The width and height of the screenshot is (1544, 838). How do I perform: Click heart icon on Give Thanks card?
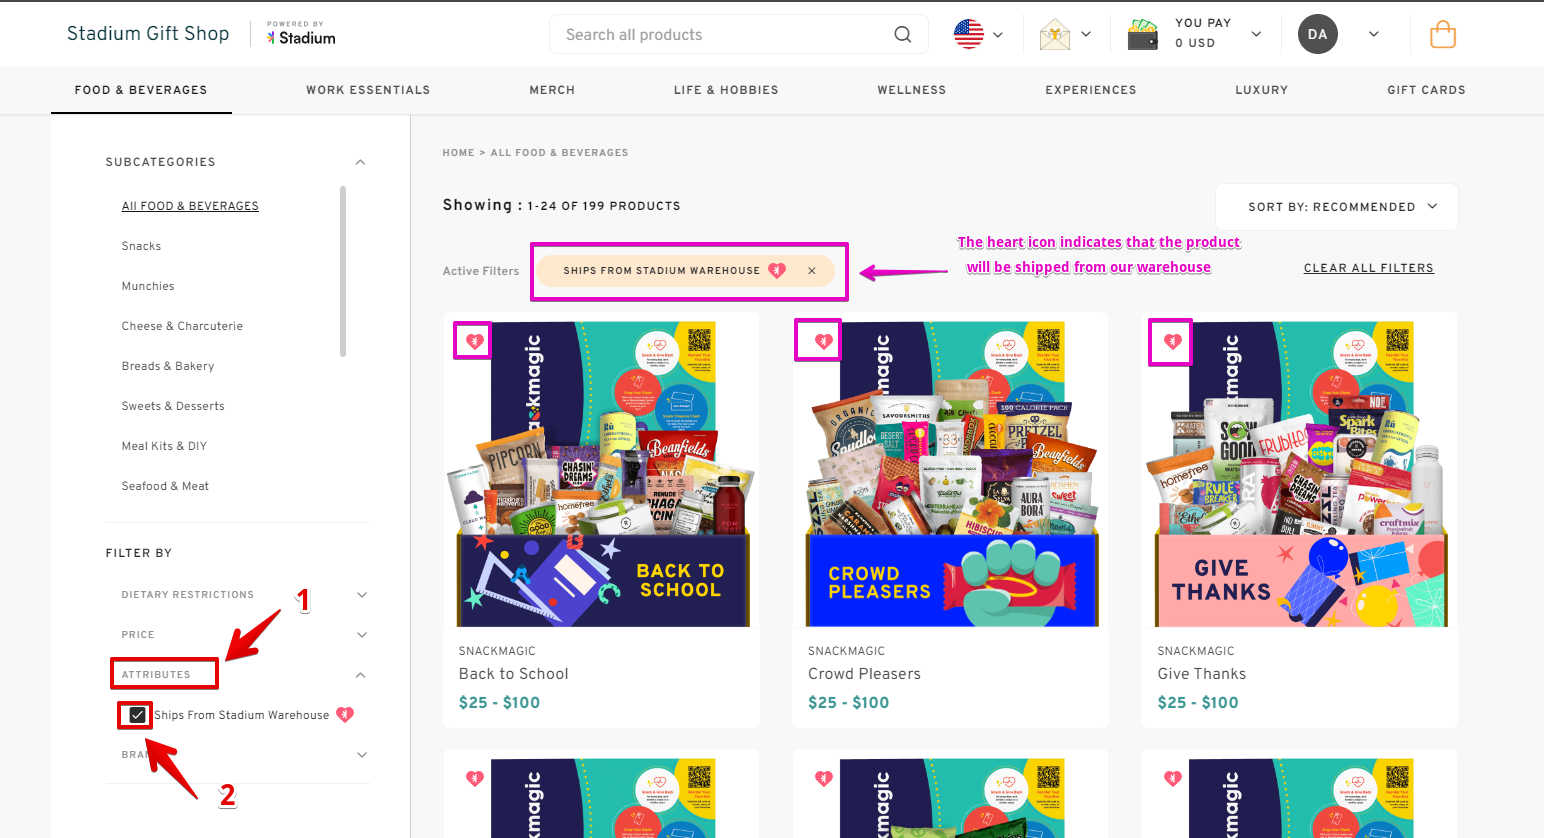1172,341
